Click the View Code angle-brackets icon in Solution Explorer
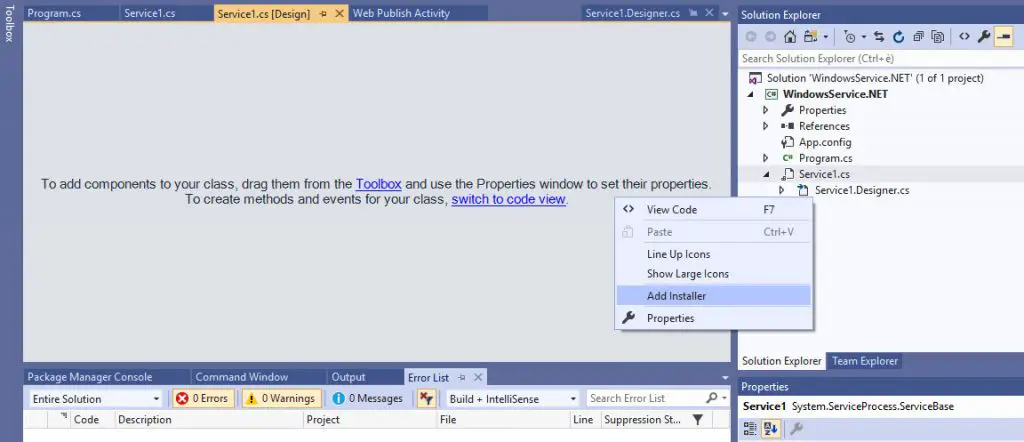1024x442 pixels. 964,37
